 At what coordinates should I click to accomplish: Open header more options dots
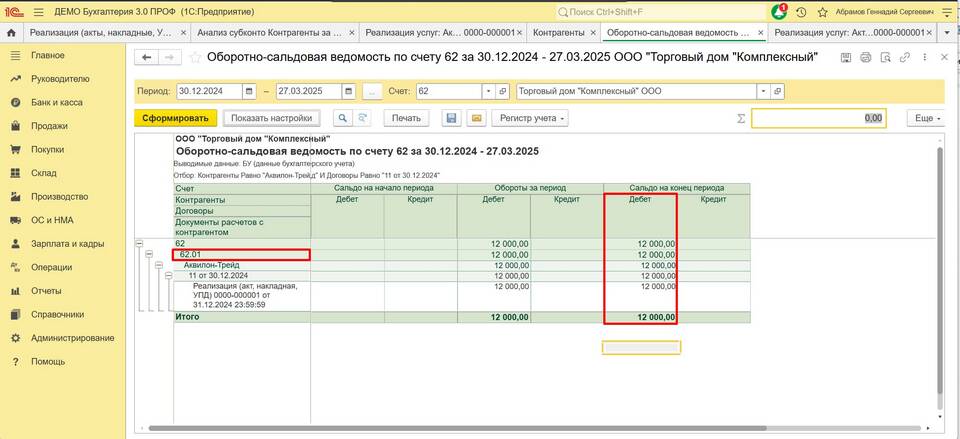click(x=924, y=58)
